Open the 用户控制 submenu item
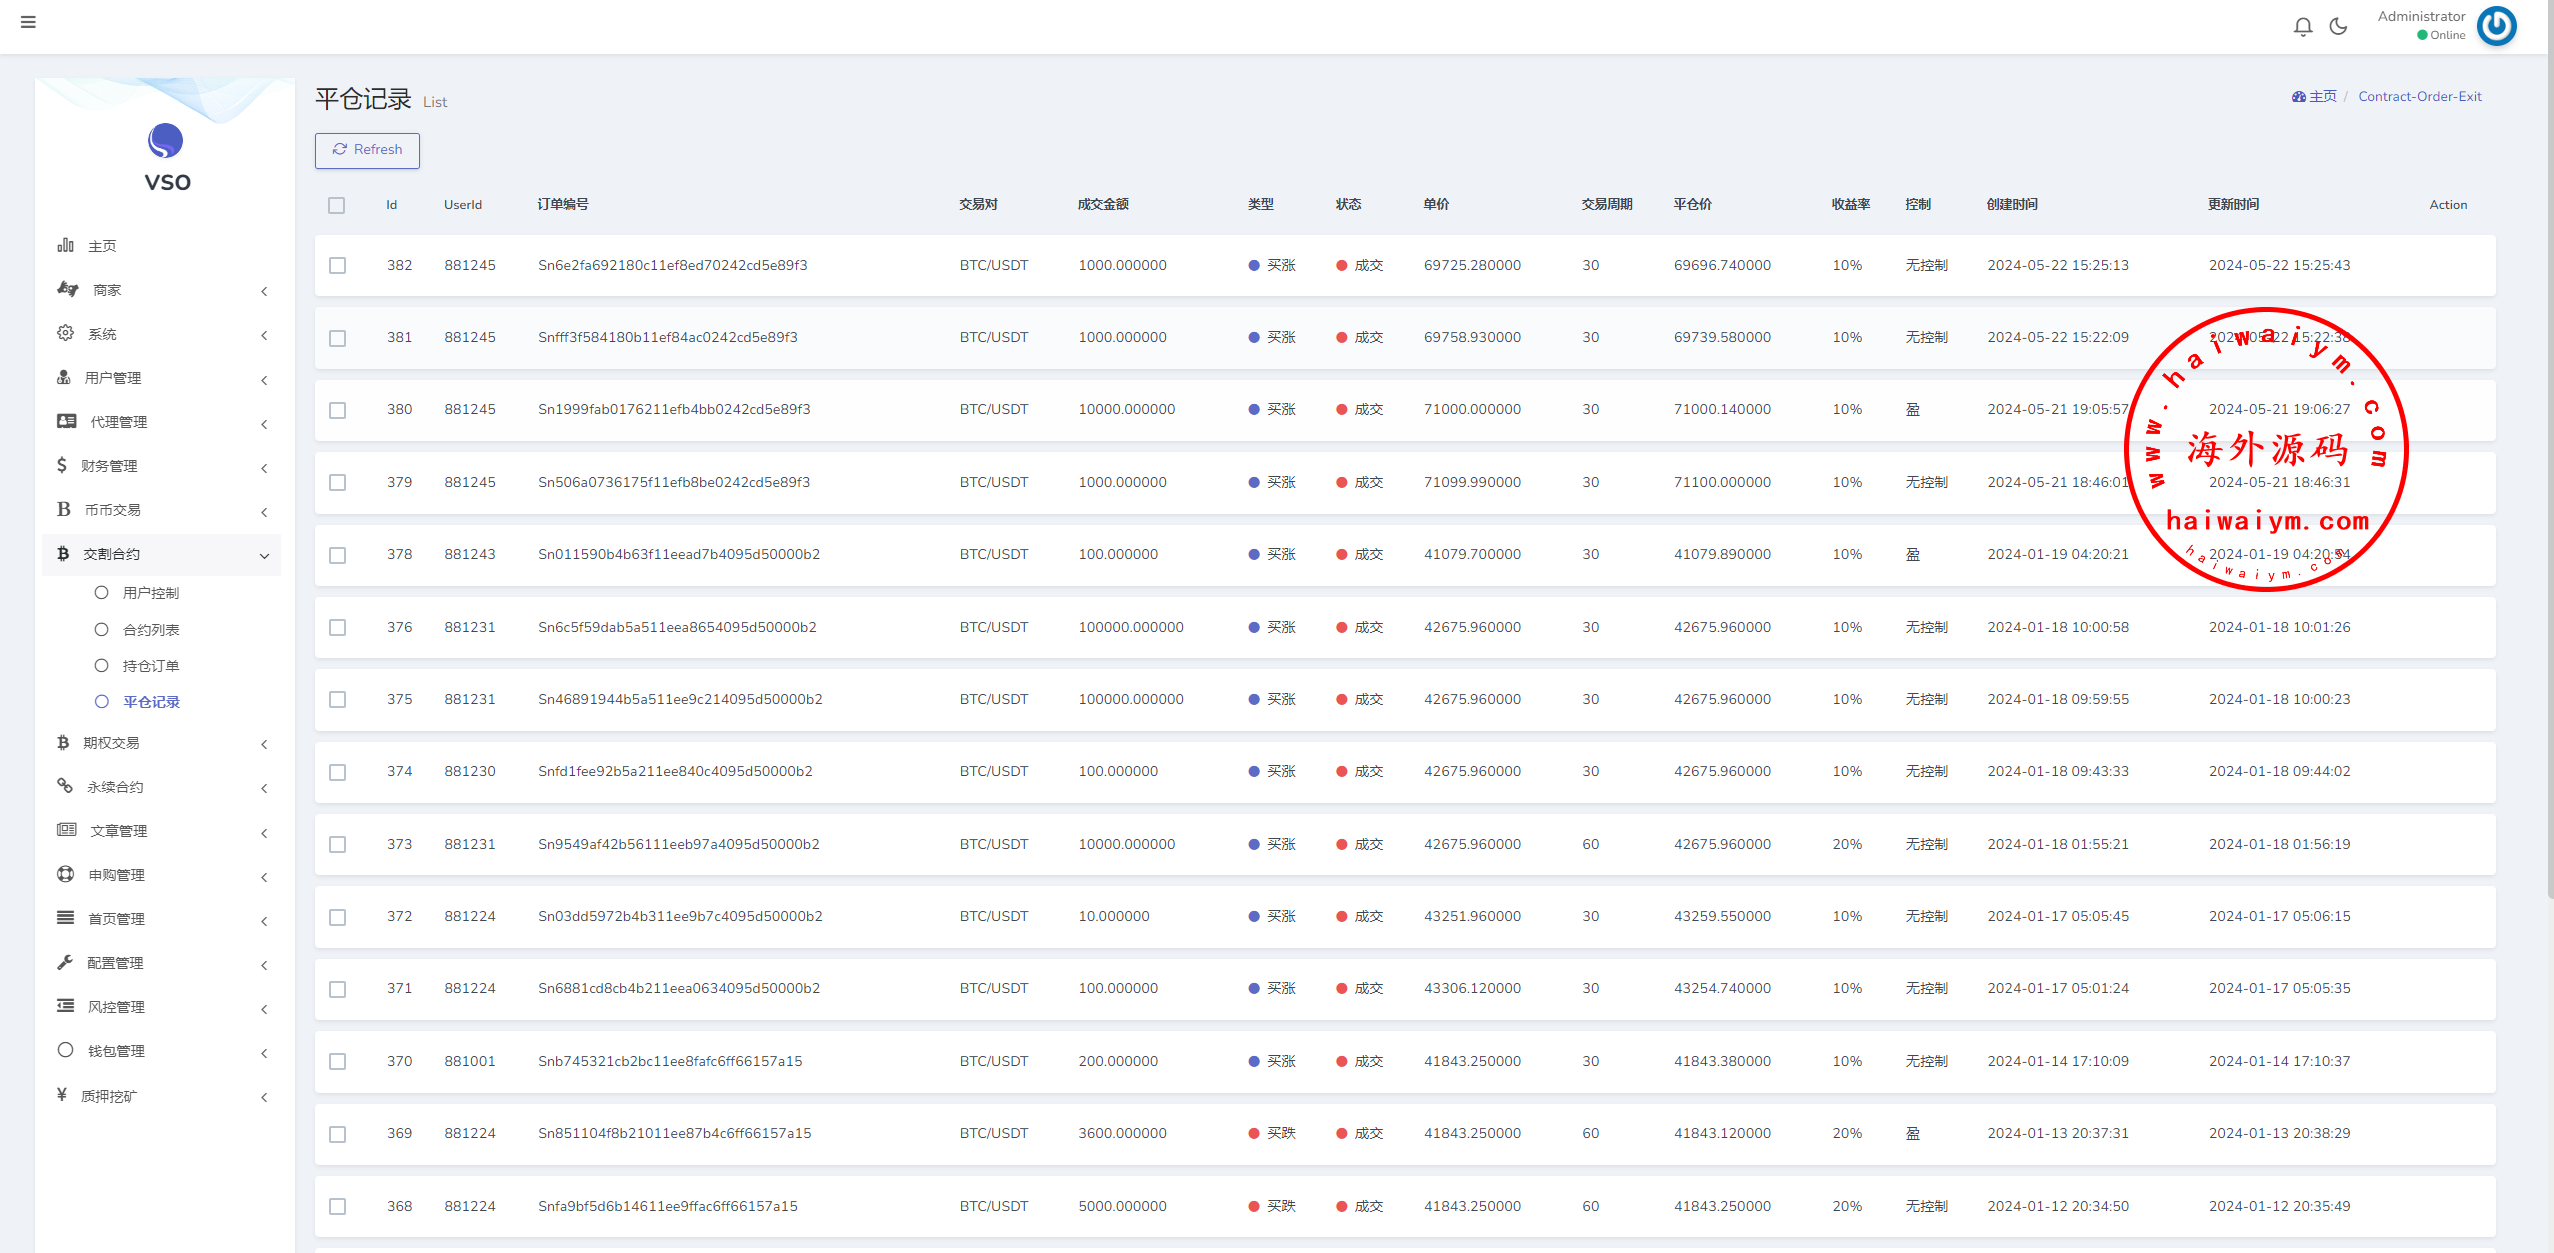2554x1253 pixels. 150,593
